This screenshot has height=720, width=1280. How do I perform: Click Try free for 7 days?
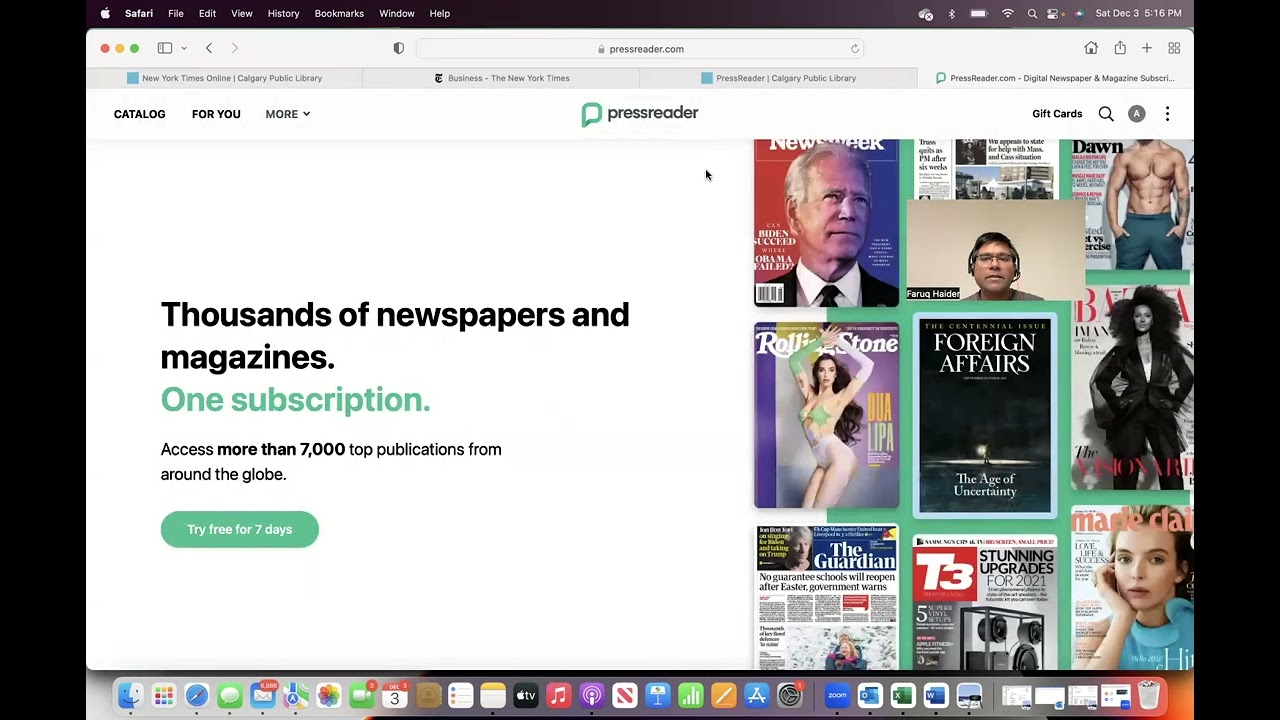tap(240, 529)
